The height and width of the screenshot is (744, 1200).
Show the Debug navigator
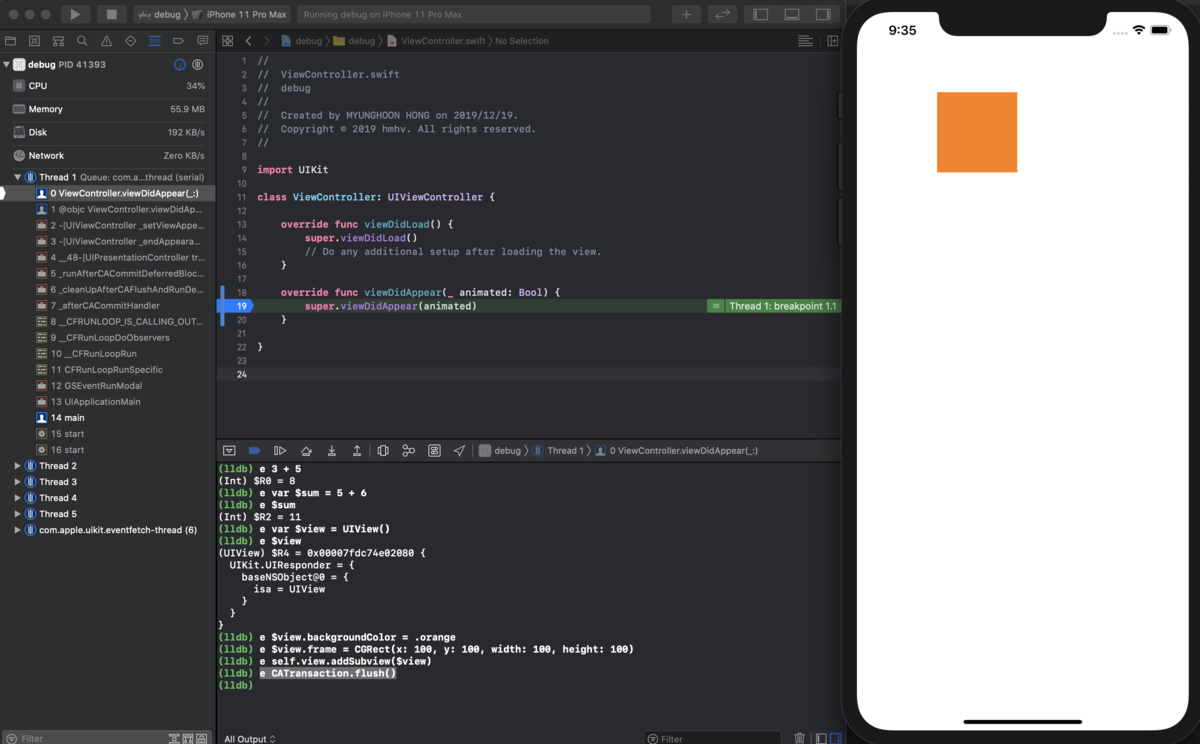[154, 41]
